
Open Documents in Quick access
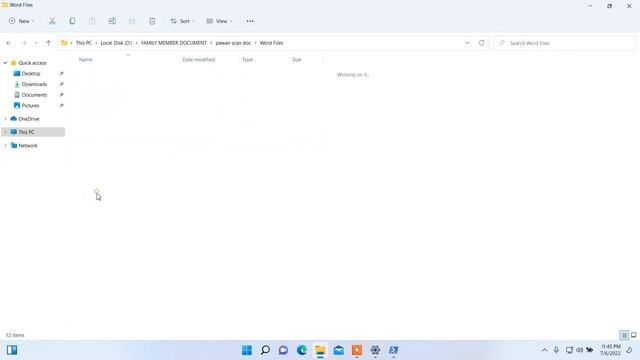click(x=34, y=95)
